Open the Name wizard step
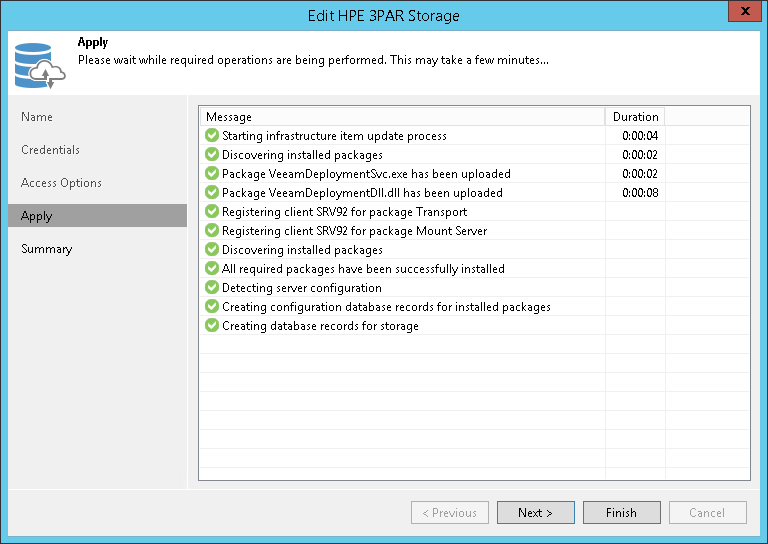768x544 pixels. click(37, 117)
